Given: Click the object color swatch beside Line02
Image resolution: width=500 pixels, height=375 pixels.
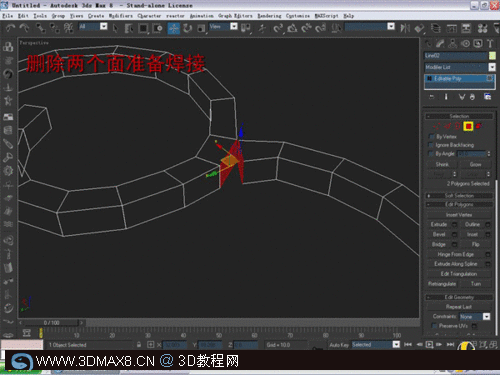Looking at the screenshot, I should coord(492,56).
